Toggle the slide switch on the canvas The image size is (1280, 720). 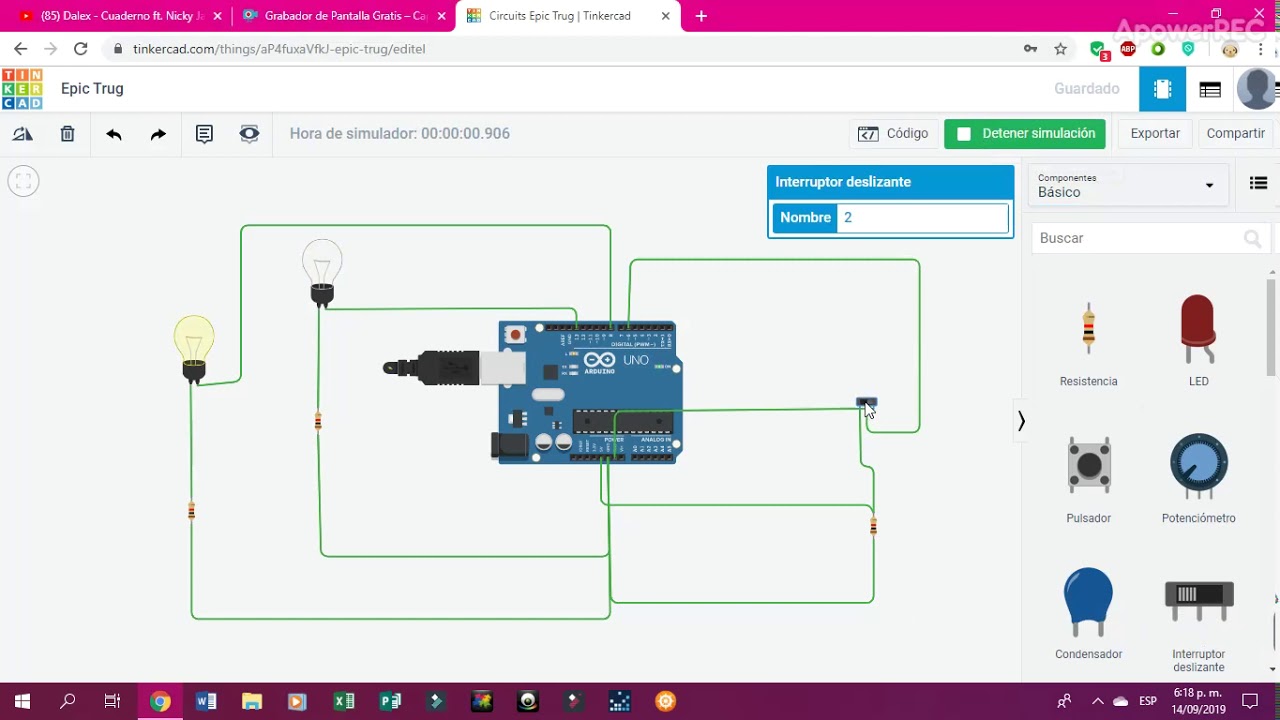click(866, 403)
